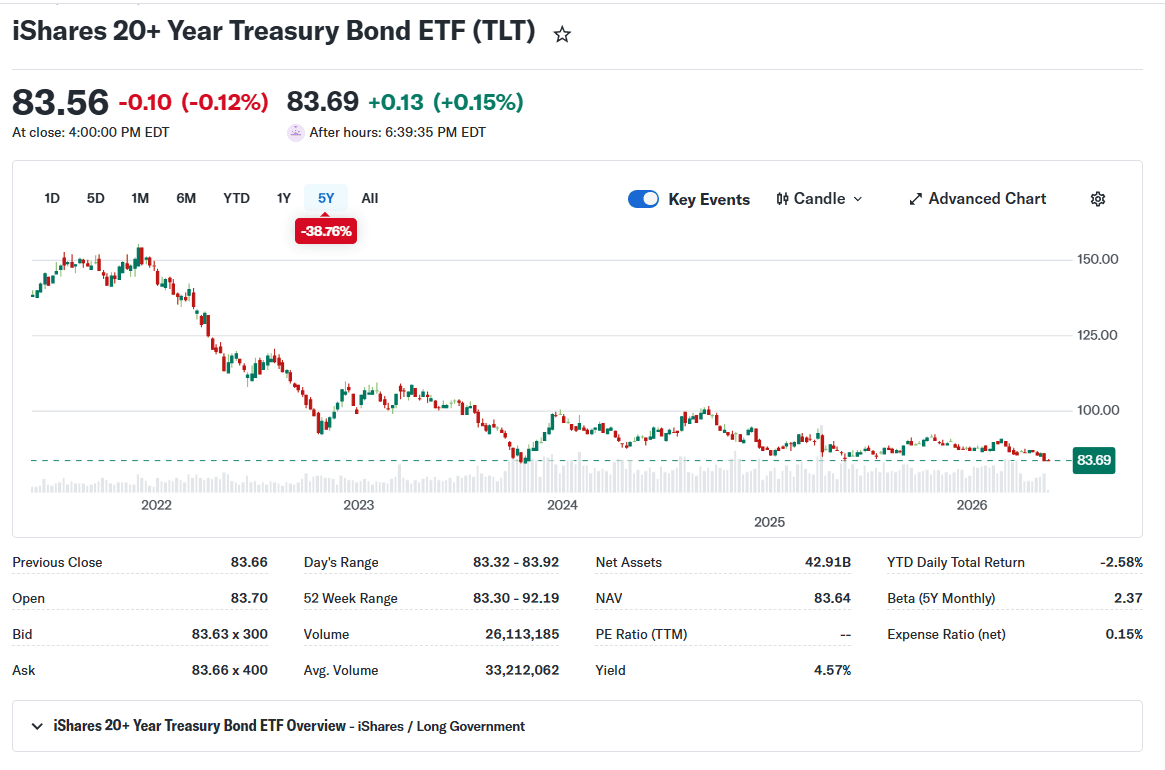The height and width of the screenshot is (770, 1165).
Task: Click the candle chart type icon
Action: pyautogui.click(x=782, y=199)
